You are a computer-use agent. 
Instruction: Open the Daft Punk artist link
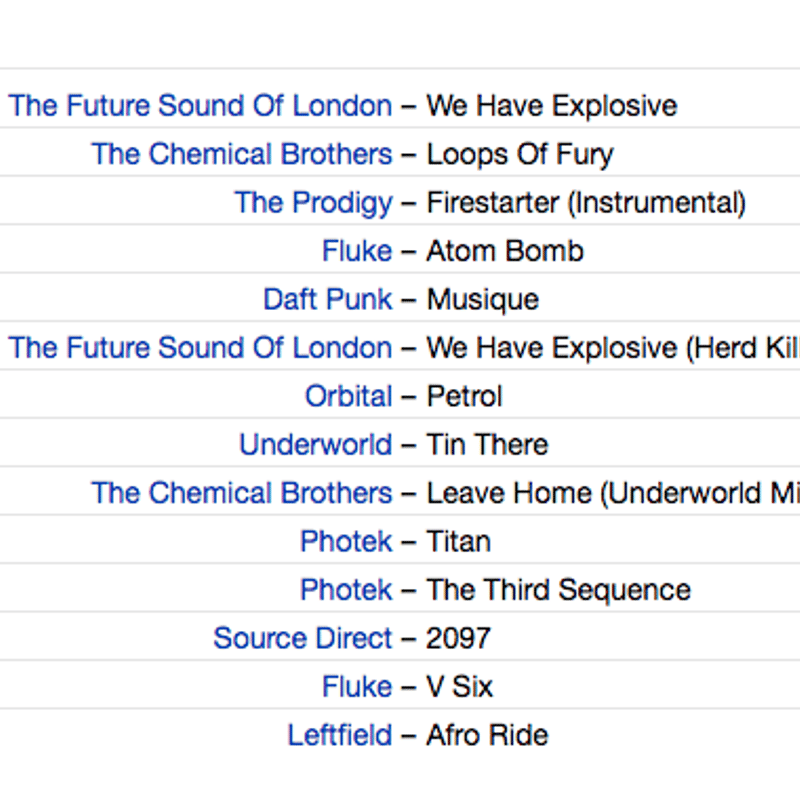pyautogui.click(x=328, y=299)
